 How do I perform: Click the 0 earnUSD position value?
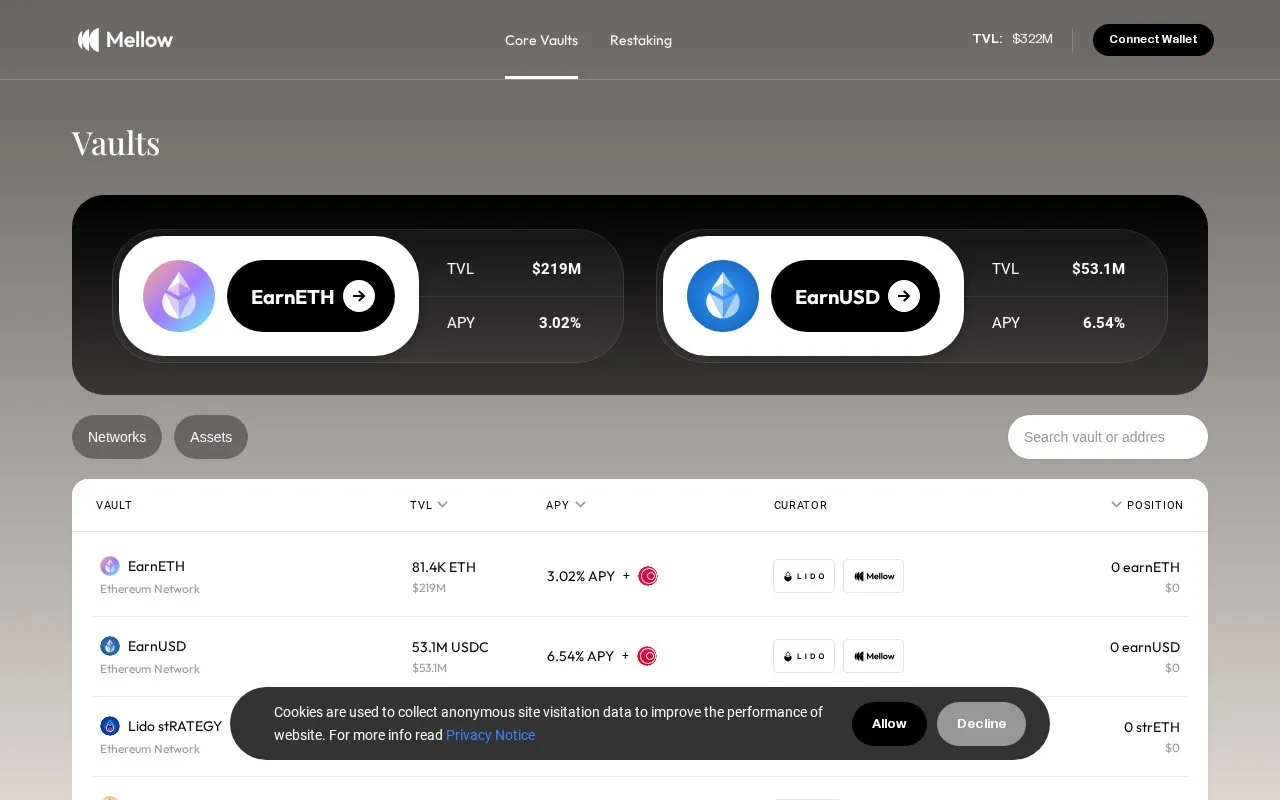1145,647
